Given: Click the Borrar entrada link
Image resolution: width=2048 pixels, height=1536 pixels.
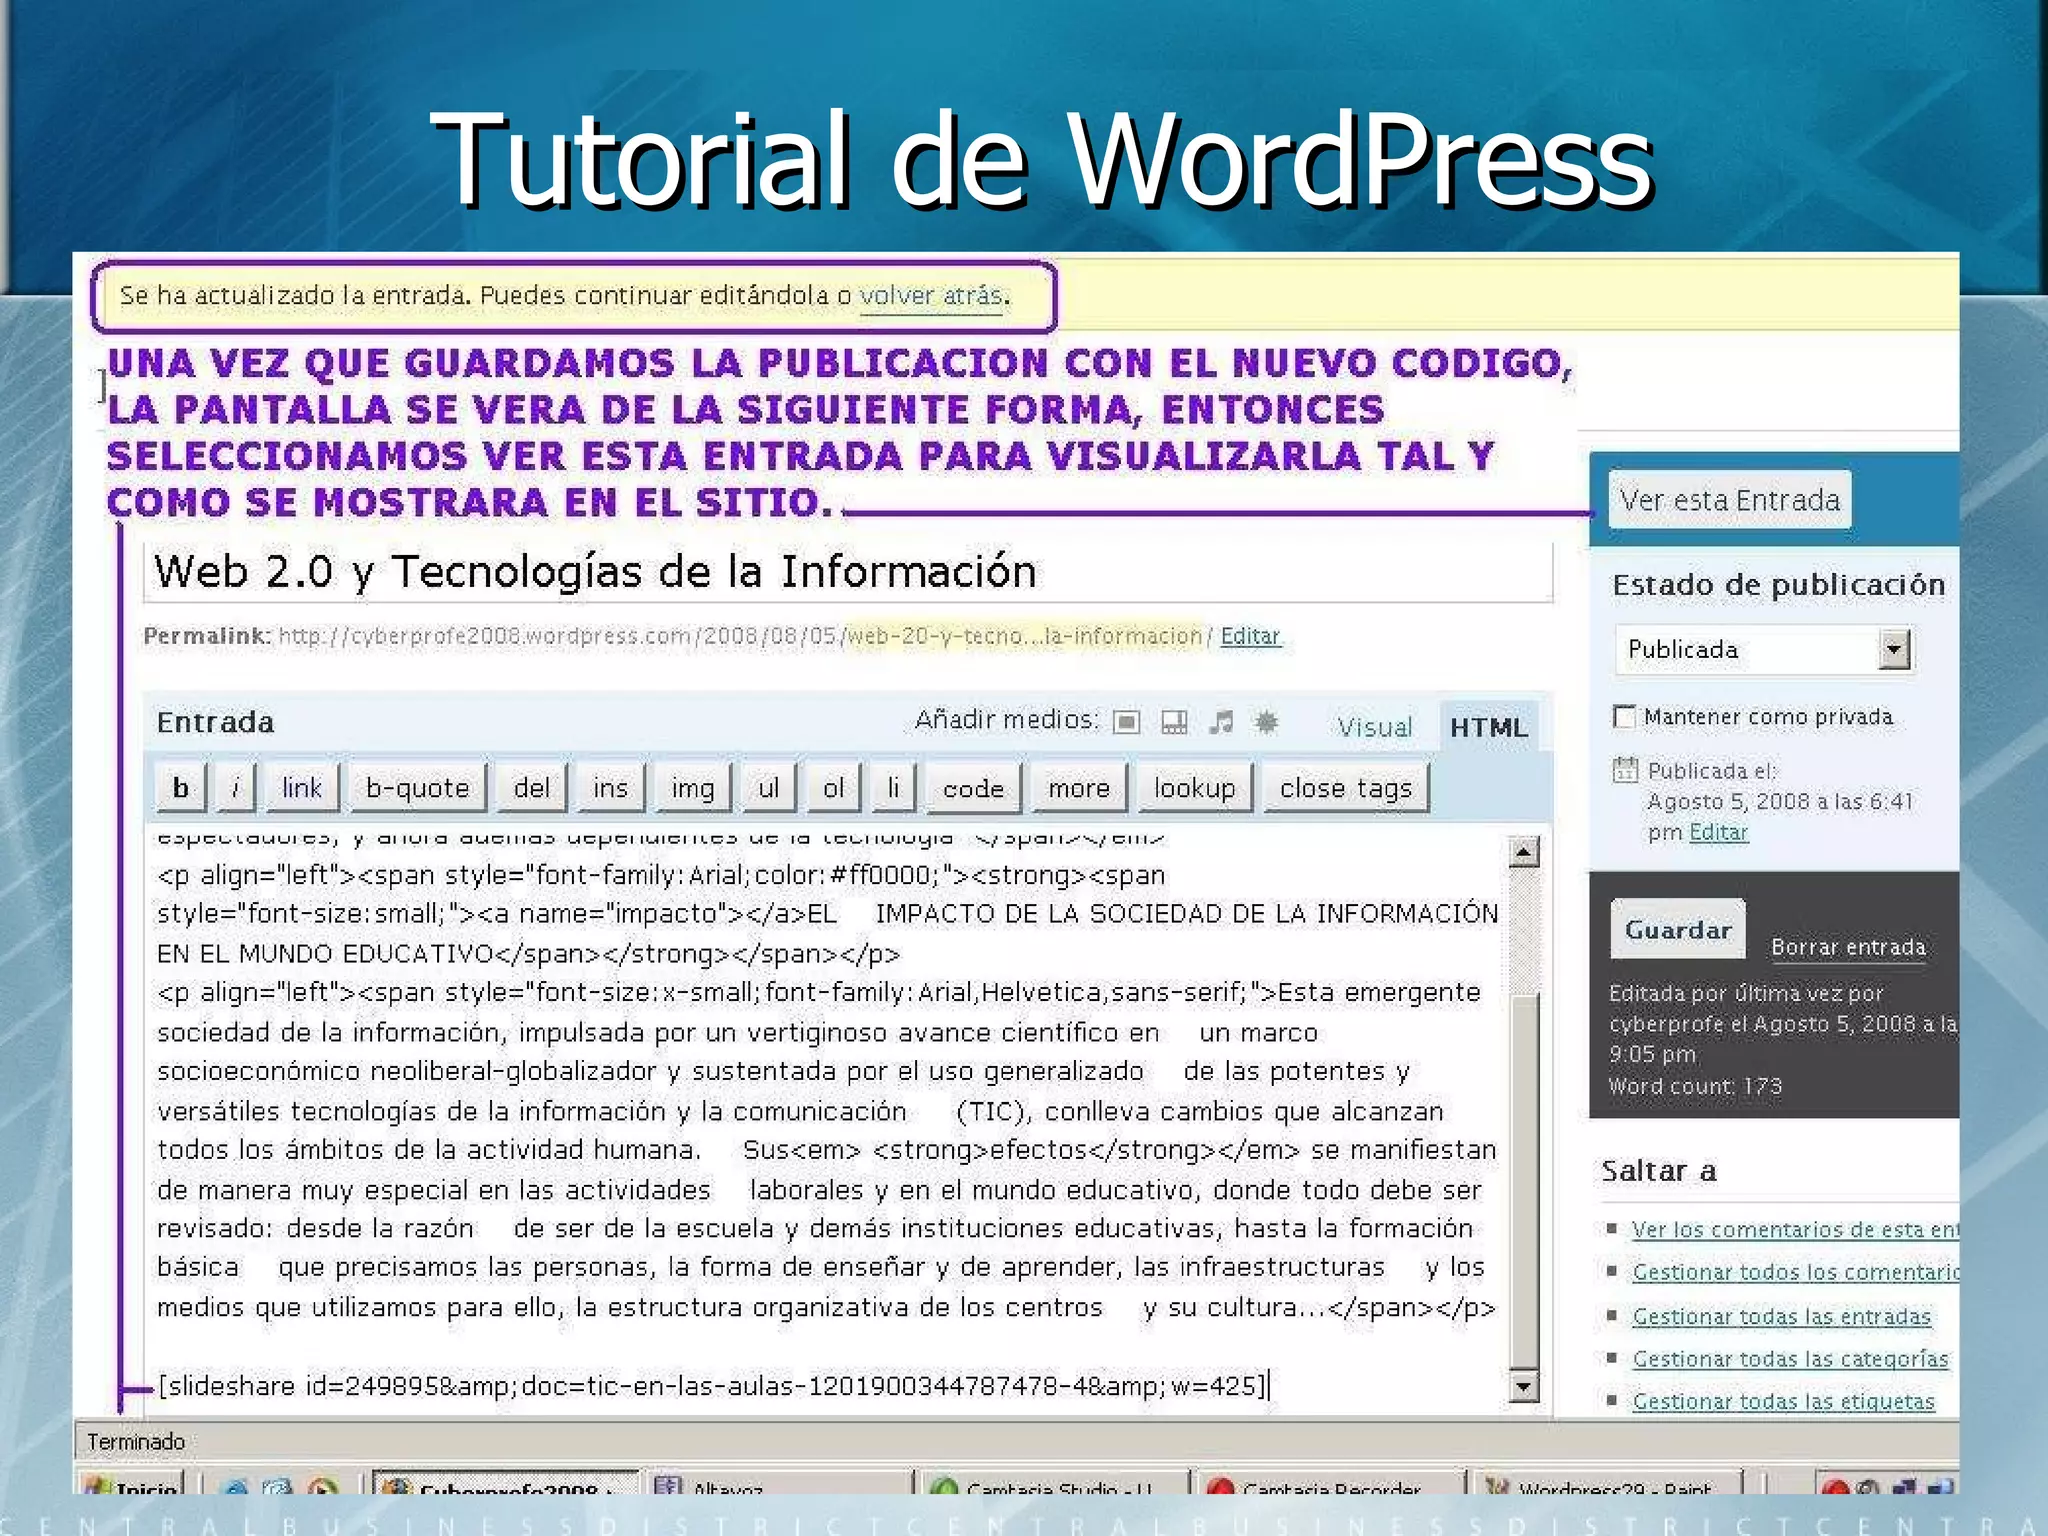Looking at the screenshot, I should (x=1848, y=947).
